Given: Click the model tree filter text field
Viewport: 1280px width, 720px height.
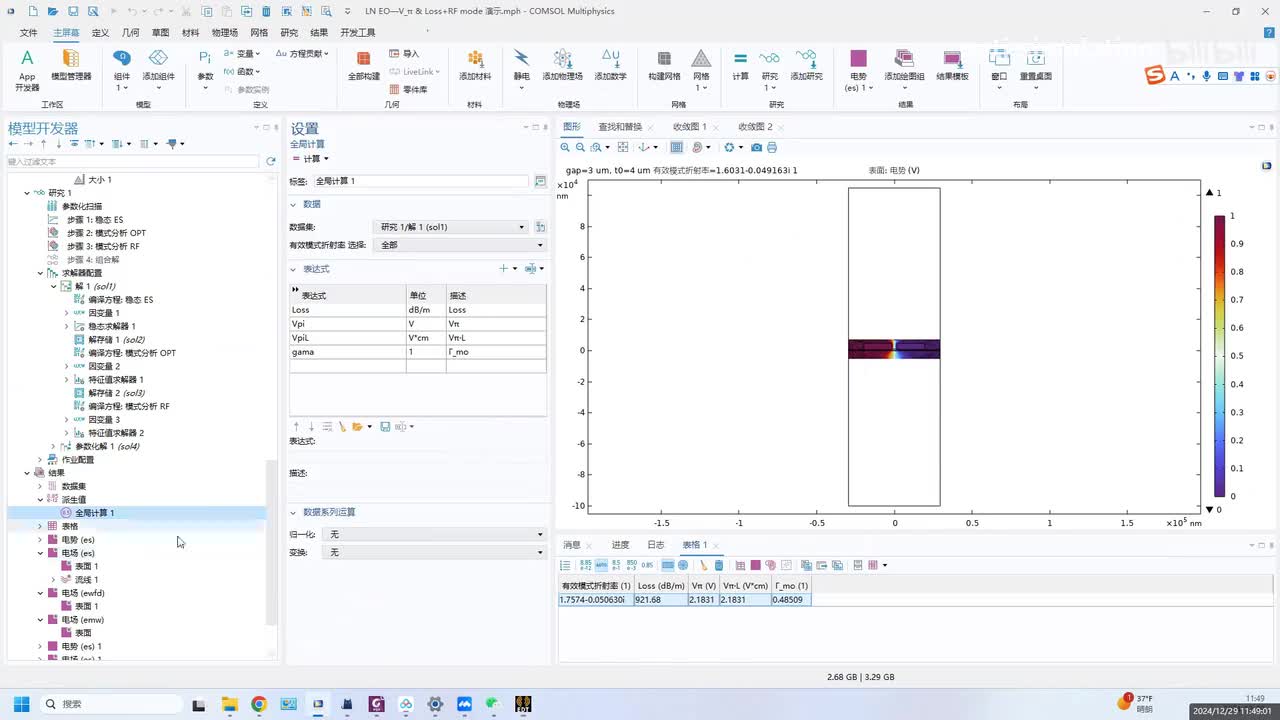Looking at the screenshot, I should point(133,161).
